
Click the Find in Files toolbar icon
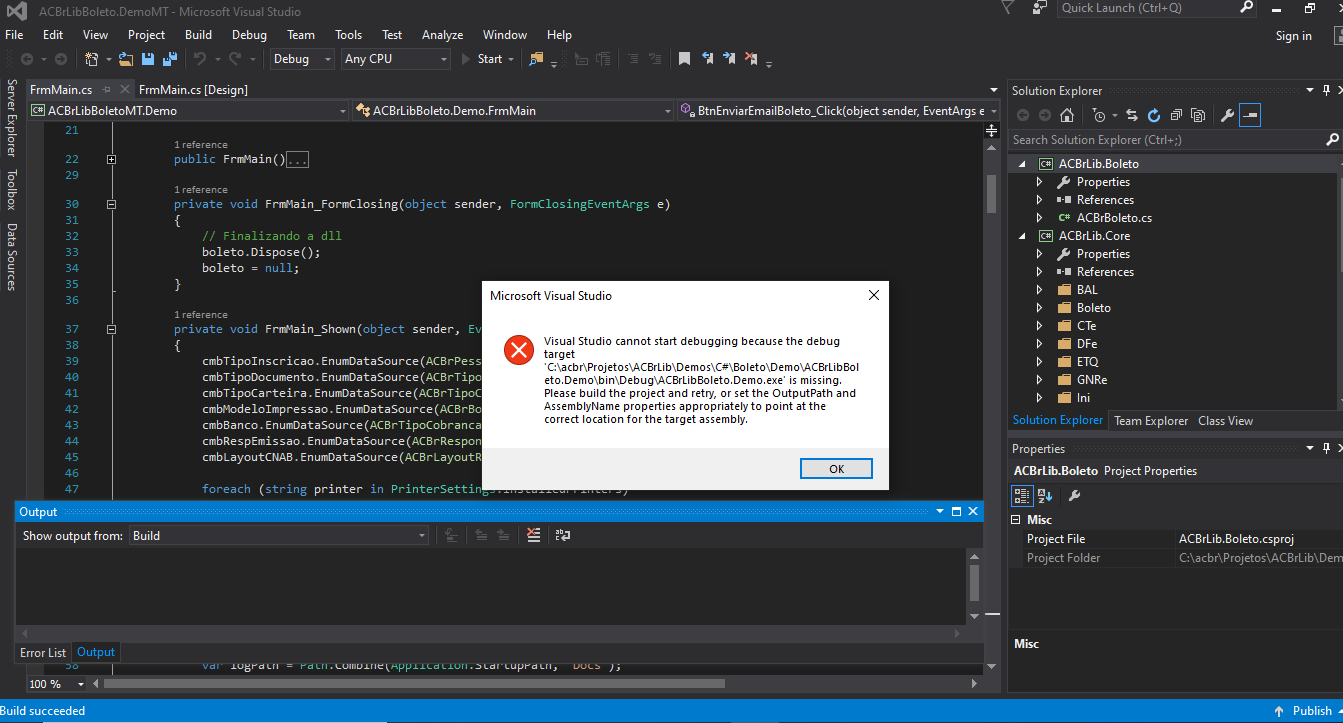536,59
